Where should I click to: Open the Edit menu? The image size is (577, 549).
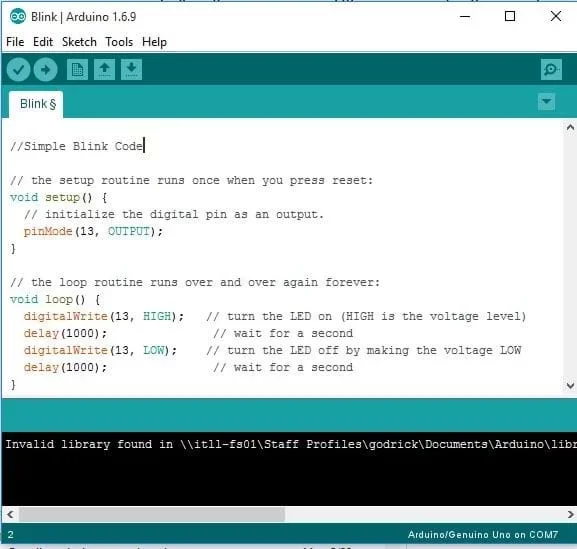click(x=43, y=42)
